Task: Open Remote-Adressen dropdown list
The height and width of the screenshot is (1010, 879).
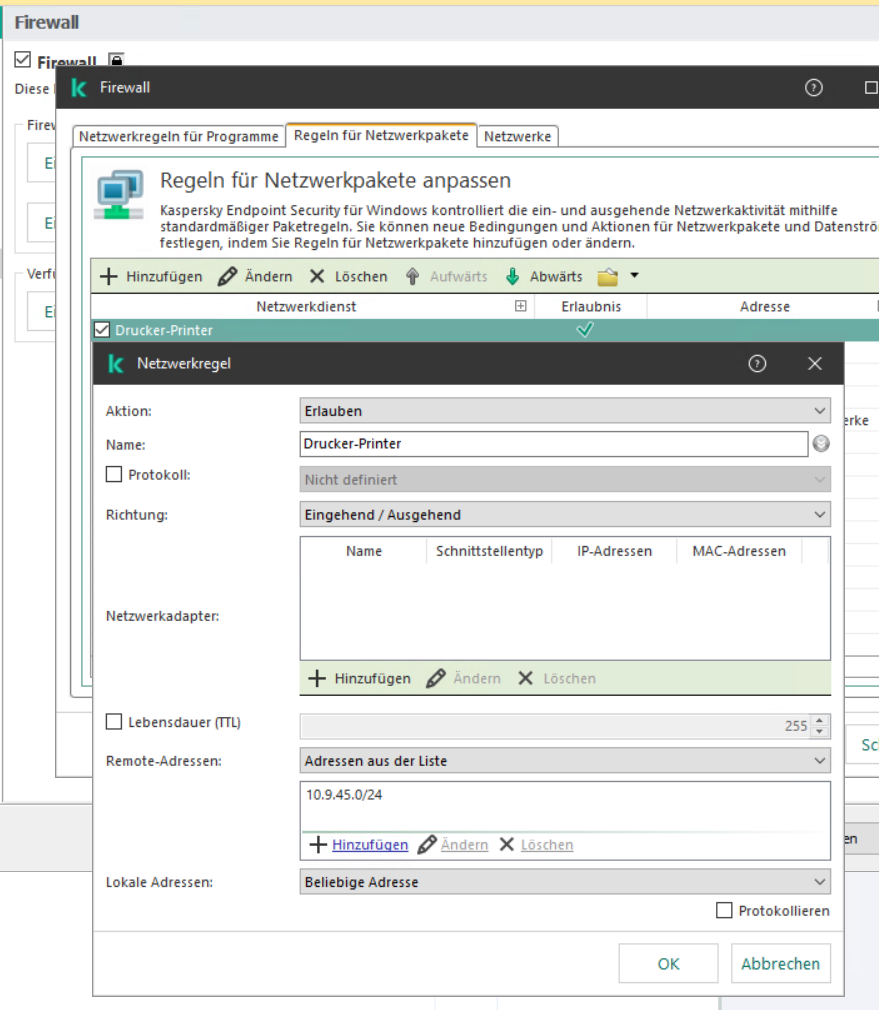Action: [565, 761]
